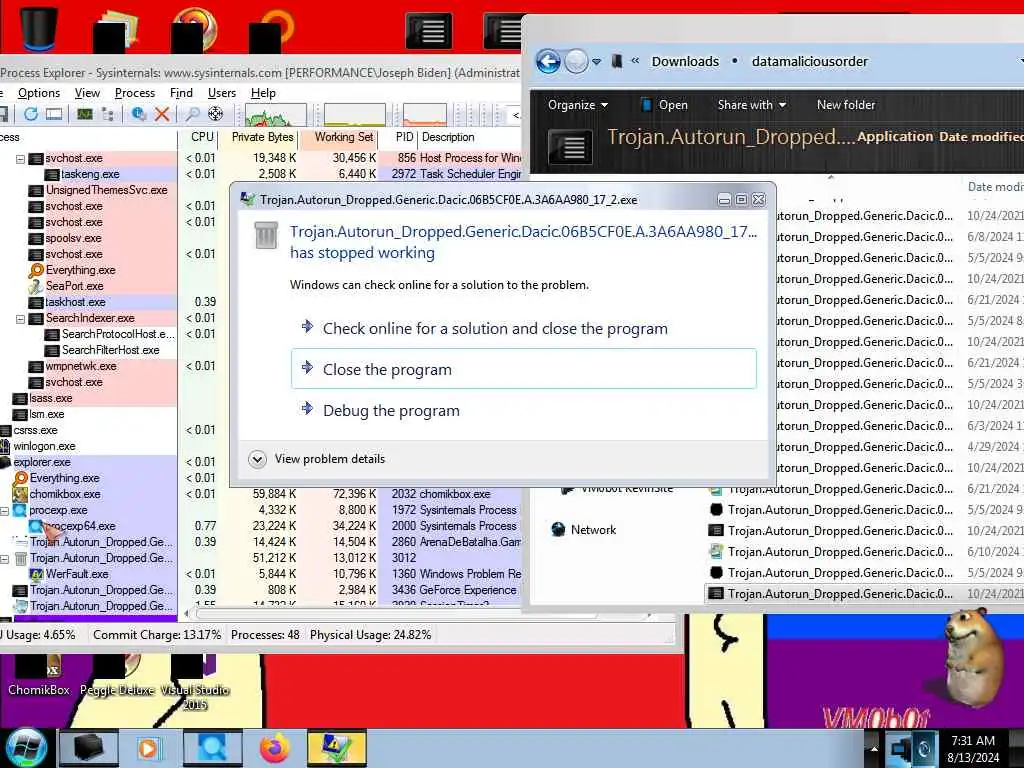Choose Close the program

click(x=524, y=369)
